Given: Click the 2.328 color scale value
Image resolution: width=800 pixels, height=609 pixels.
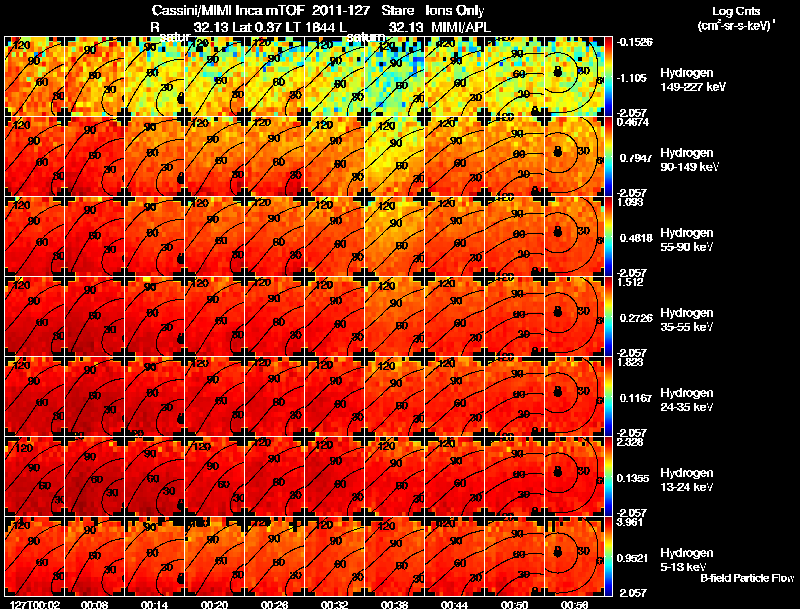Looking at the screenshot, I should coord(630,442).
